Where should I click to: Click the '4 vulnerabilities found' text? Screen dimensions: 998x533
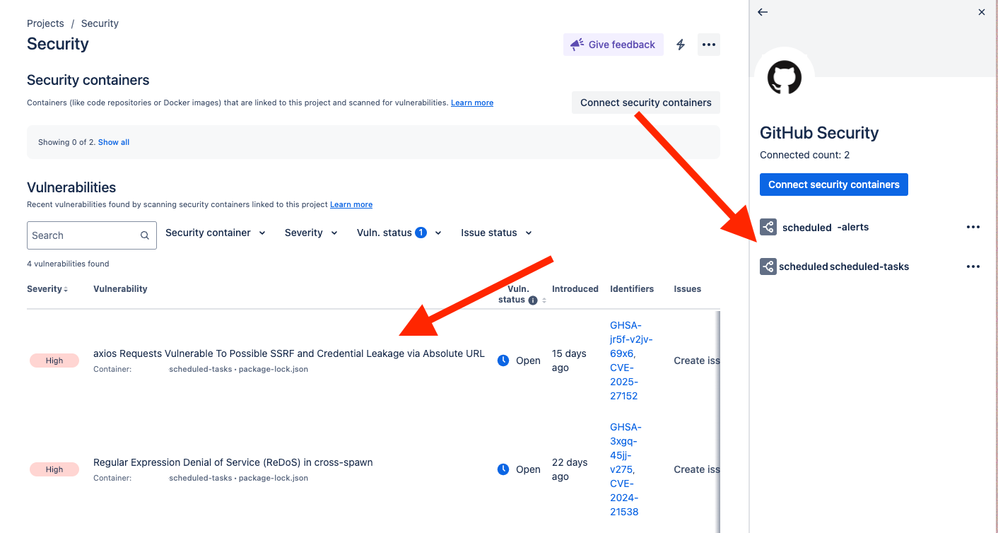click(68, 264)
